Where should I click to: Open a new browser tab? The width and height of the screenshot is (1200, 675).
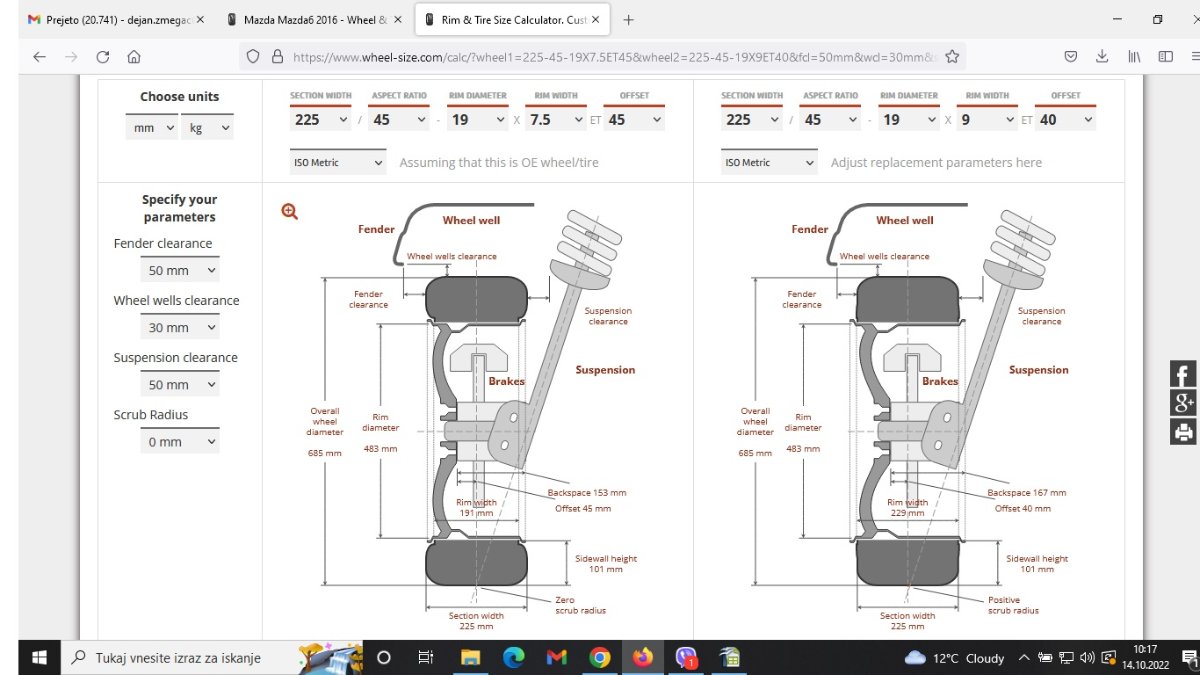(628, 19)
